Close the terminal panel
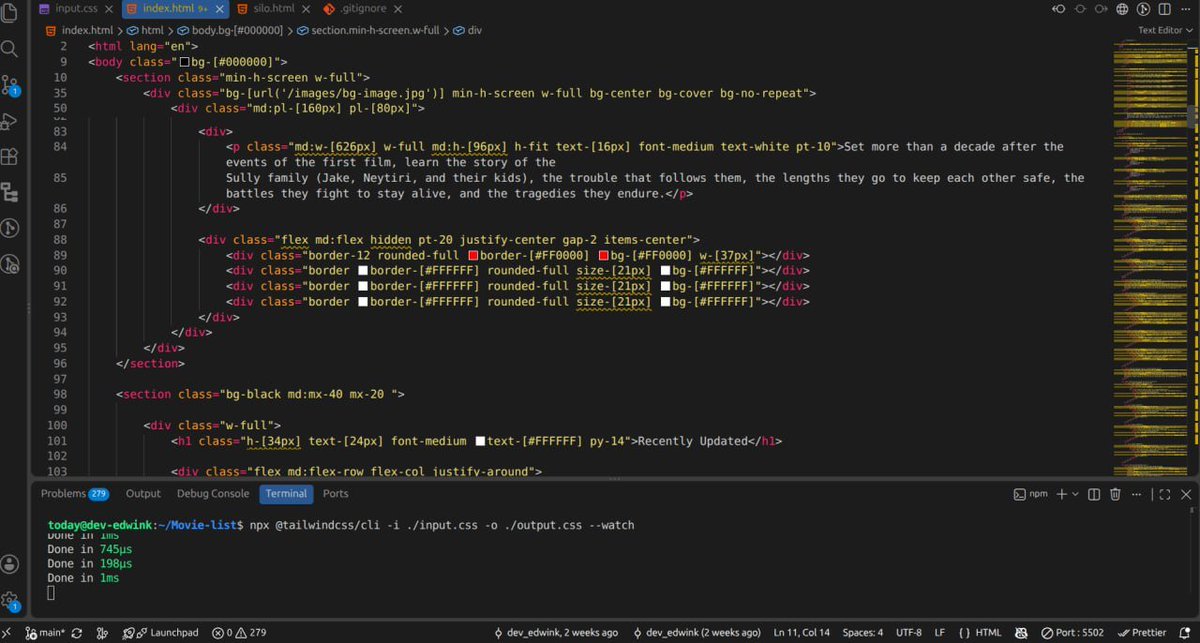The width and height of the screenshot is (1200, 643). (1186, 494)
